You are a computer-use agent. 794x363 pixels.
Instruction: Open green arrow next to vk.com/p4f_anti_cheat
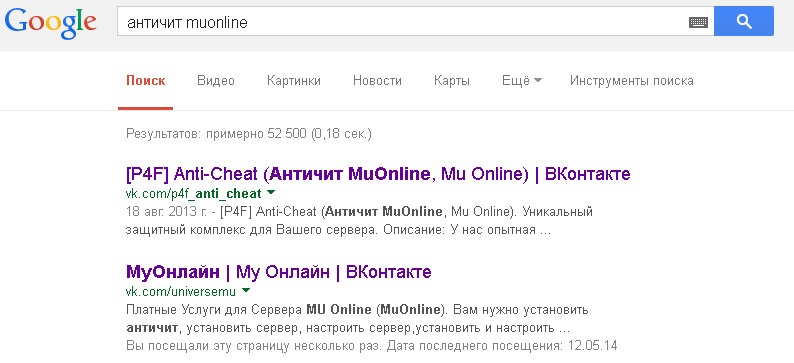point(270,192)
